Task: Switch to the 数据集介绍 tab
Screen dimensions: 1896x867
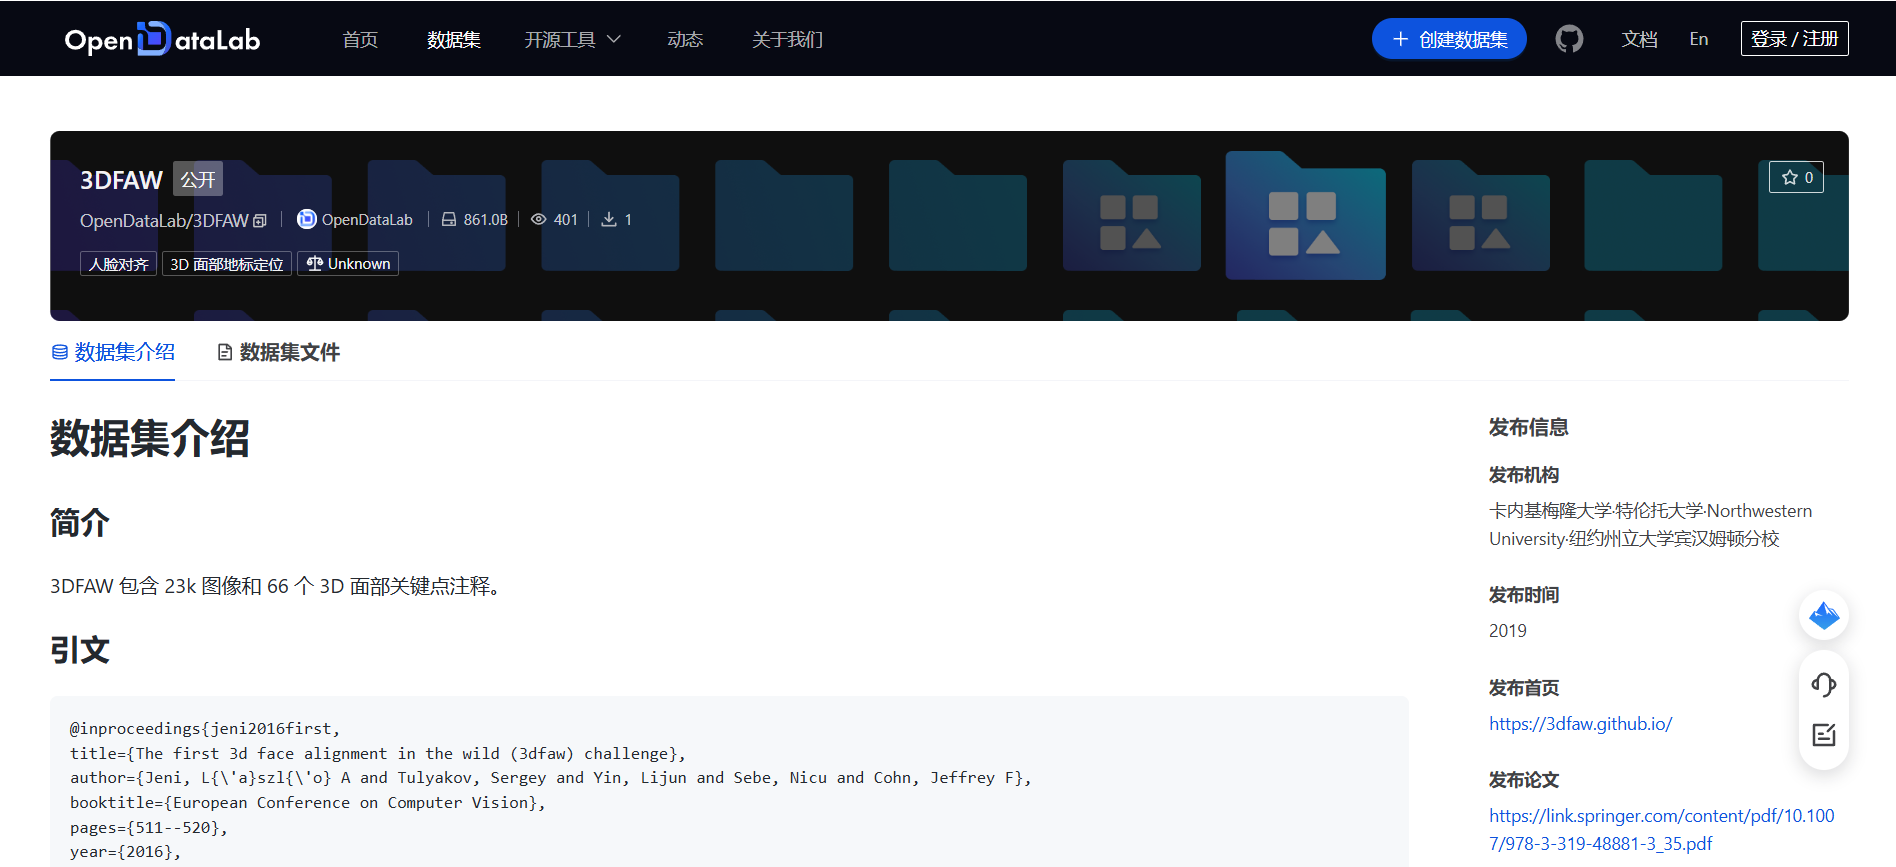Action: pos(113,352)
